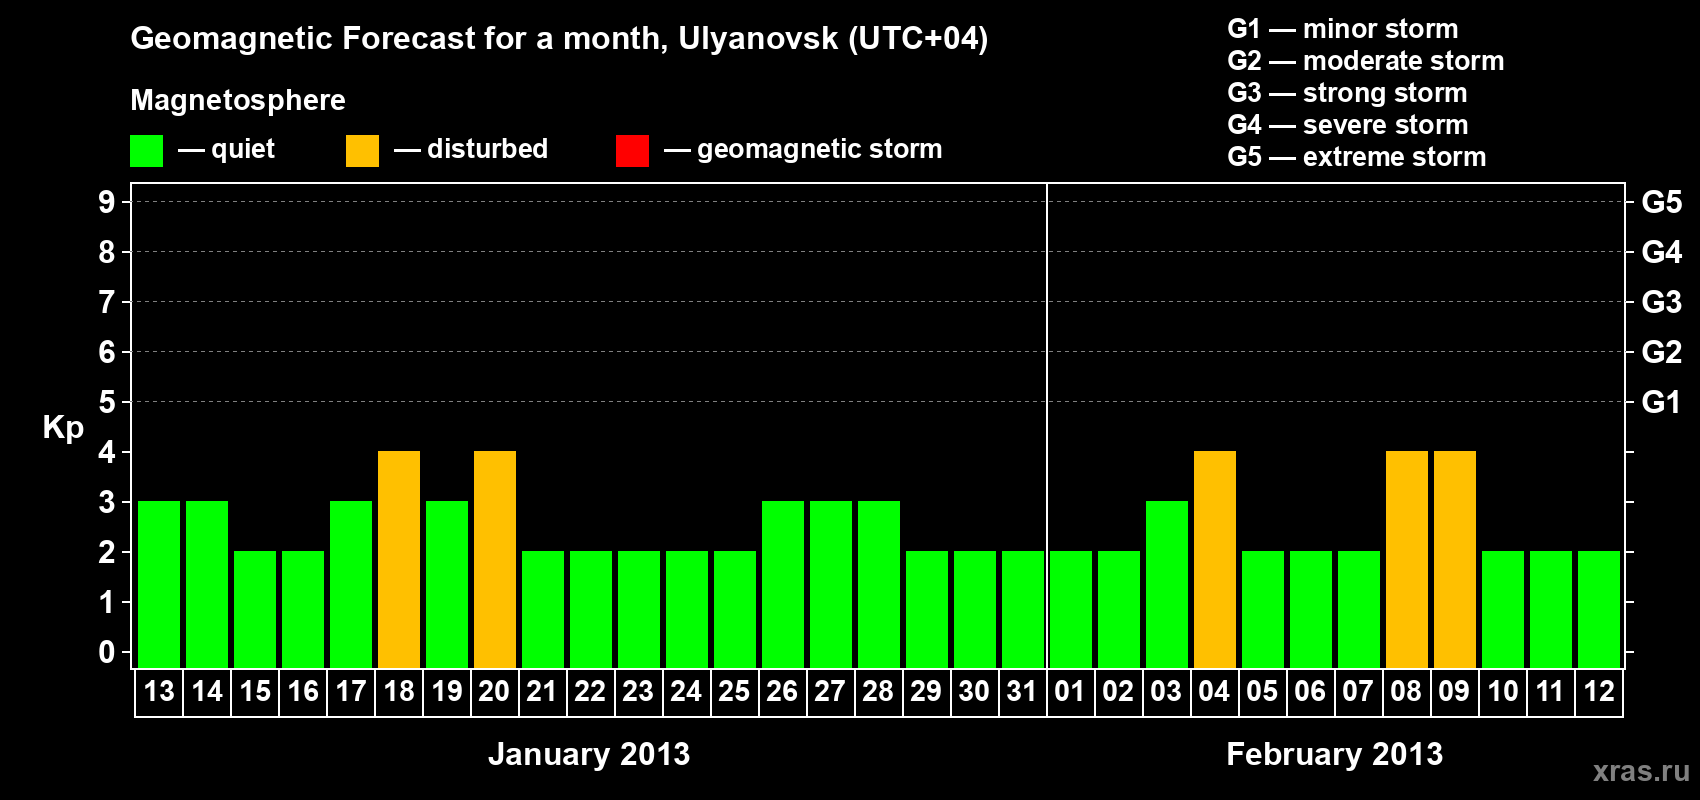Click the 'disturbed' legend label
This screenshot has width=1700, height=800.
488,149
